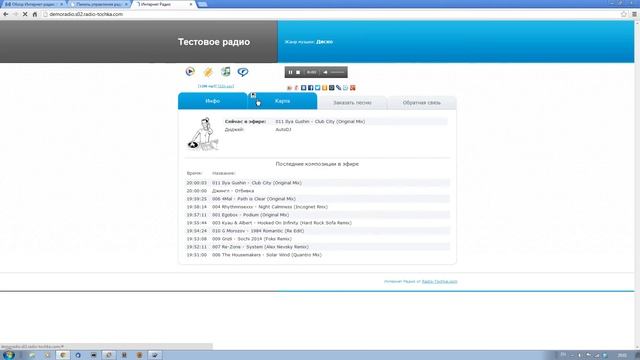Open the browser home page icon
This screenshot has width=640, height=360.
pos(35,14)
